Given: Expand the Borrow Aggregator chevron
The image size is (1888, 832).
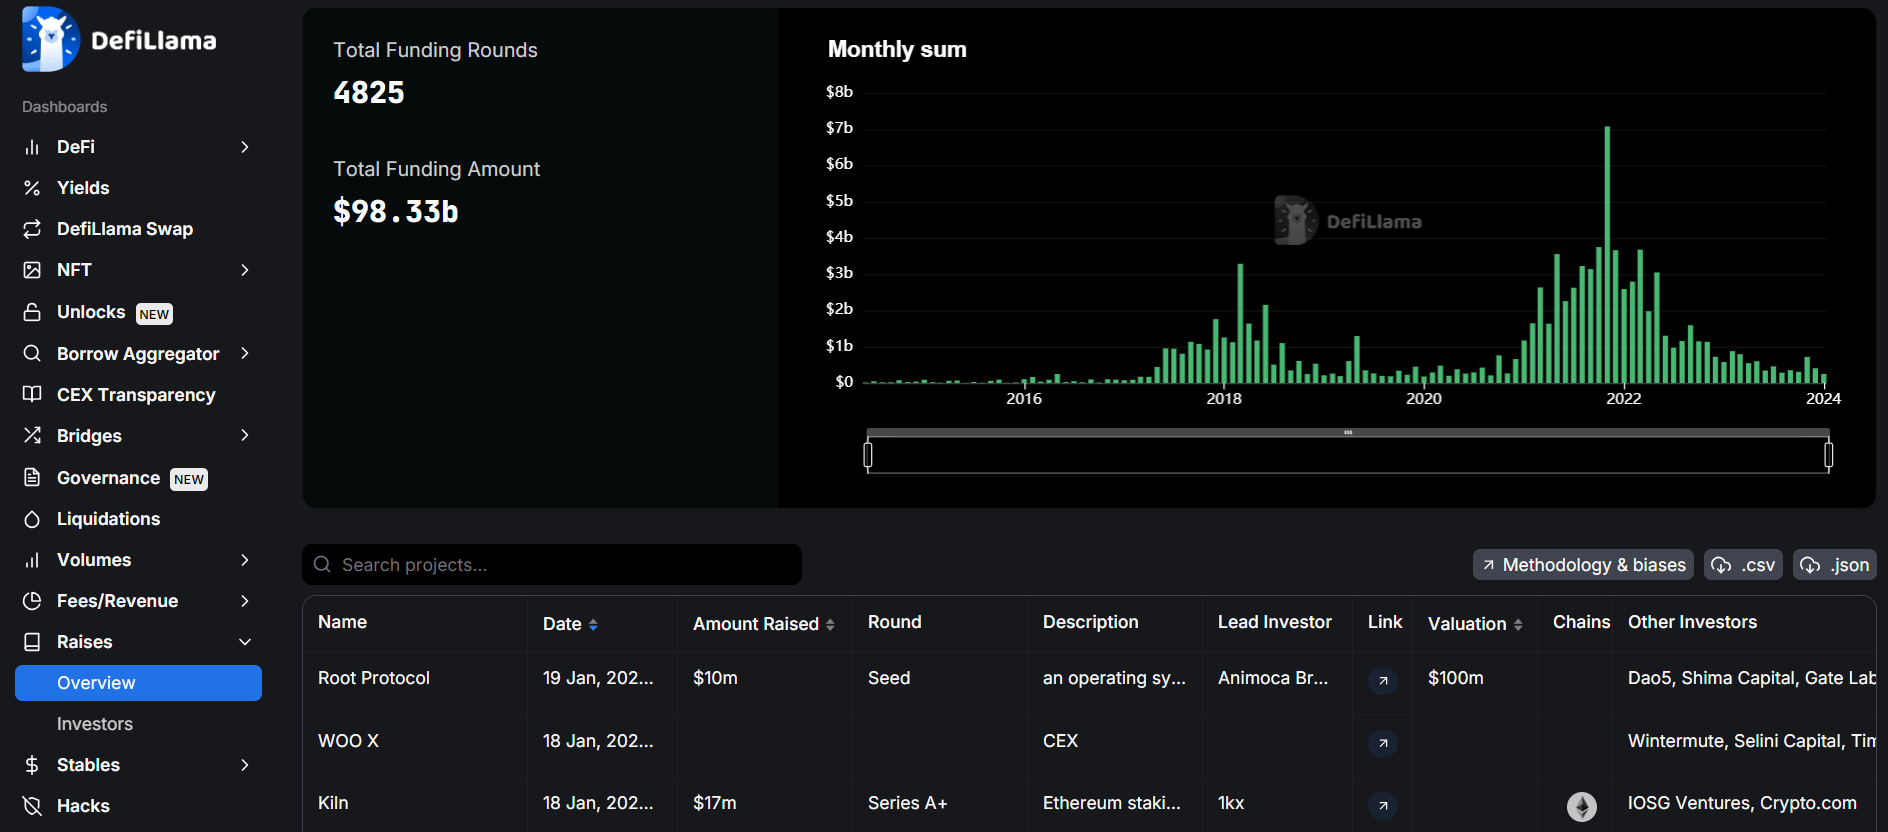Looking at the screenshot, I should [x=245, y=353].
